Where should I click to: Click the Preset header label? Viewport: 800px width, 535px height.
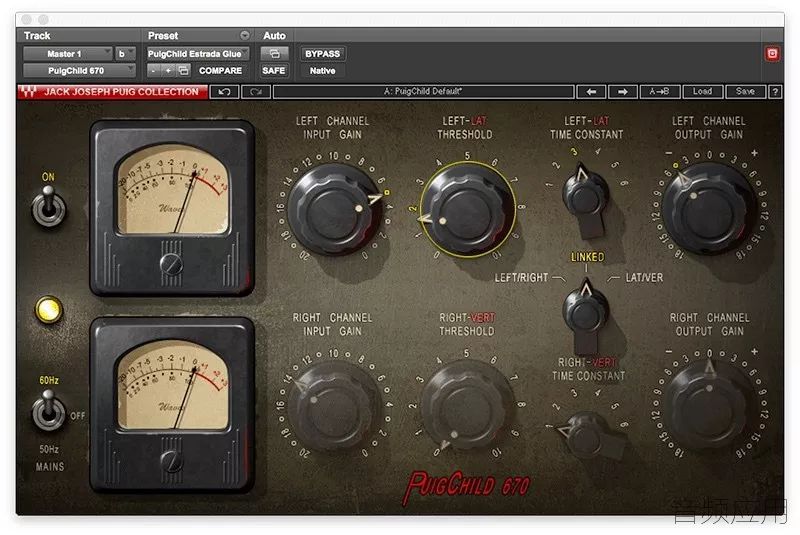(163, 36)
